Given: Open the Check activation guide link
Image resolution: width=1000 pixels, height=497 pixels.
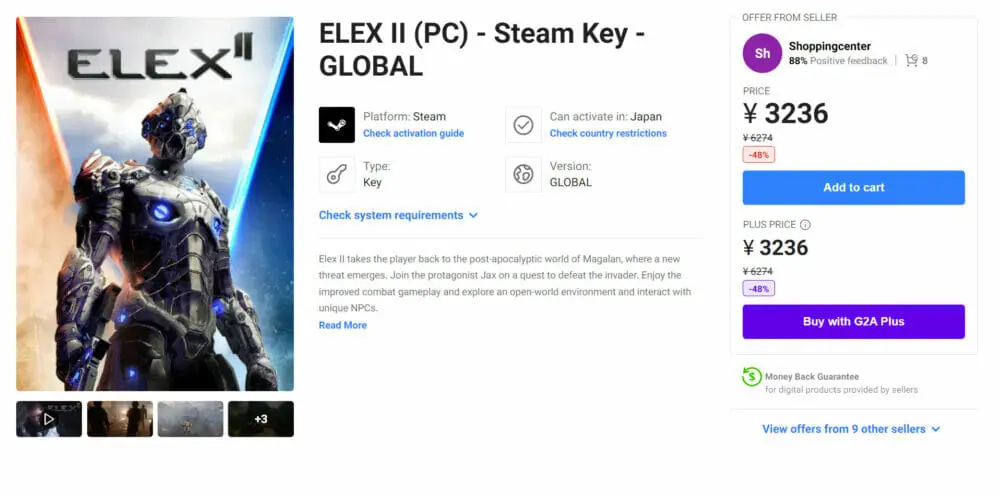Looking at the screenshot, I should 413,133.
